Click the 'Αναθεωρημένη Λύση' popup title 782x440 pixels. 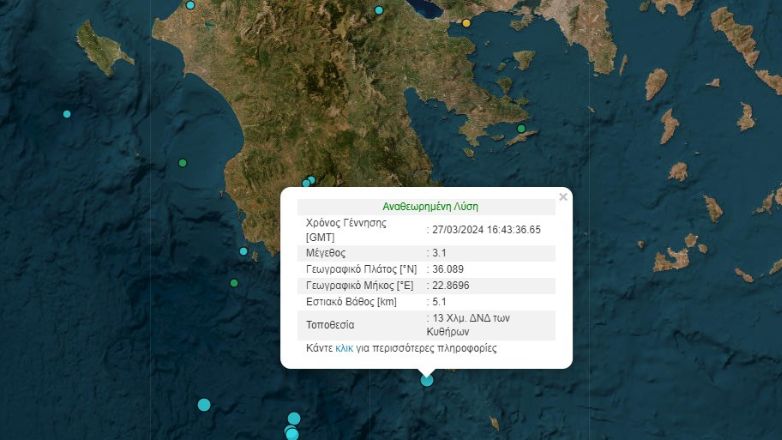[x=430, y=206]
